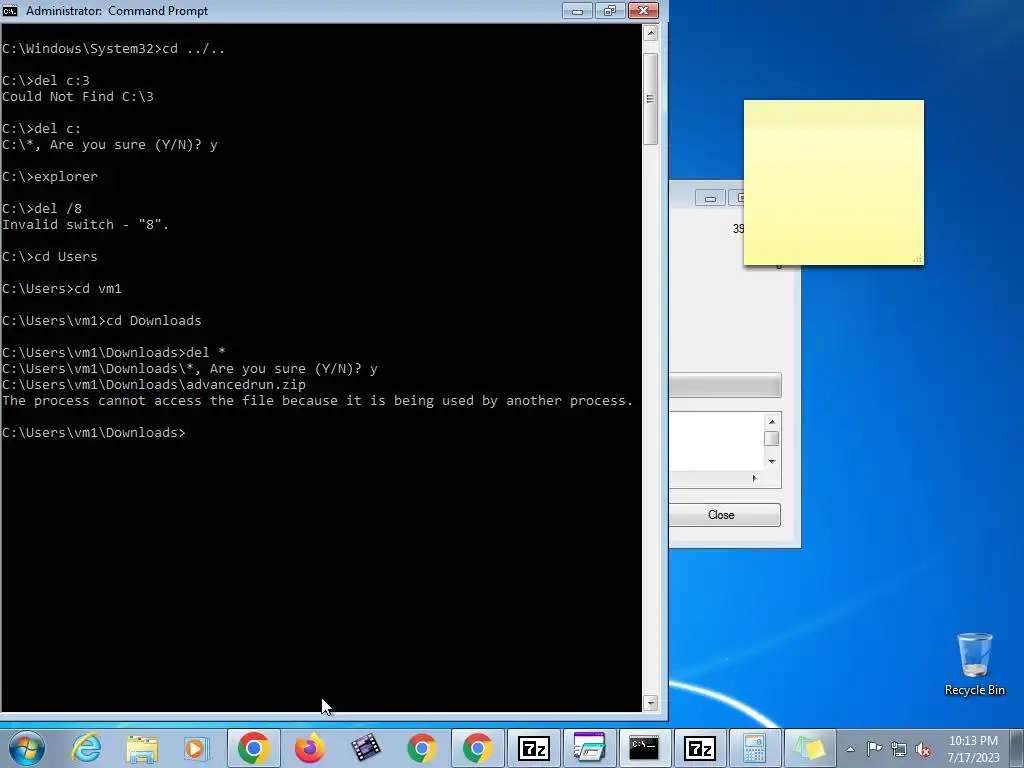Click Command Prompt scrollbar down arrow

pyautogui.click(x=650, y=703)
